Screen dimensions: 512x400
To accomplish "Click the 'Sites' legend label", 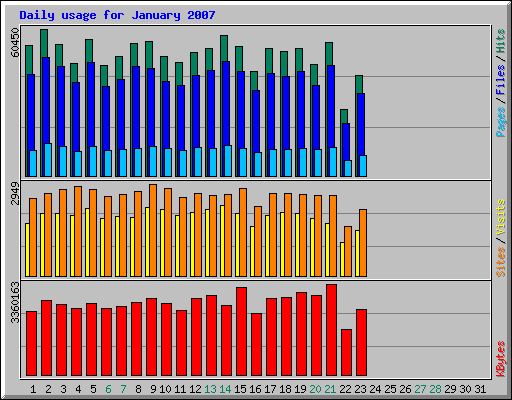I will 501,262.
